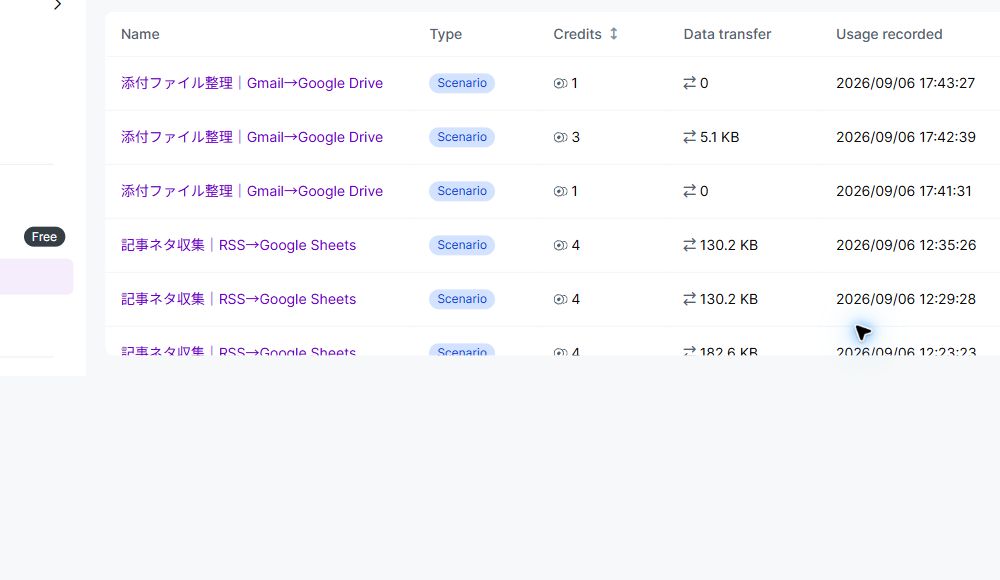Click the data transfer icon in the 12:29:28 row

(x=689, y=299)
